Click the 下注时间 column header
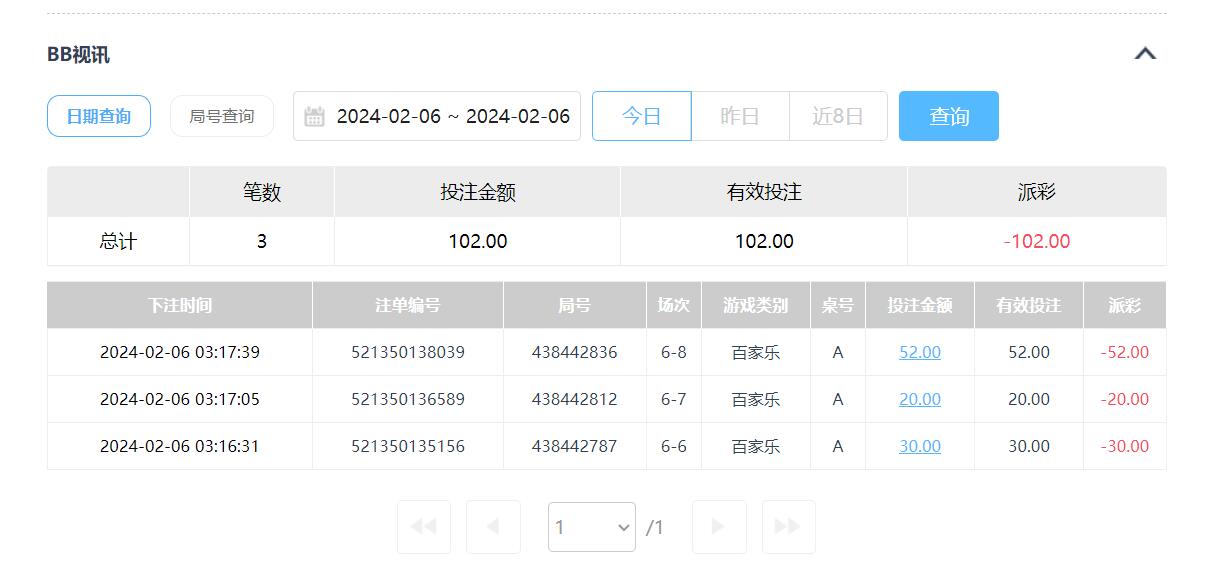The height and width of the screenshot is (566, 1218). tap(180, 306)
